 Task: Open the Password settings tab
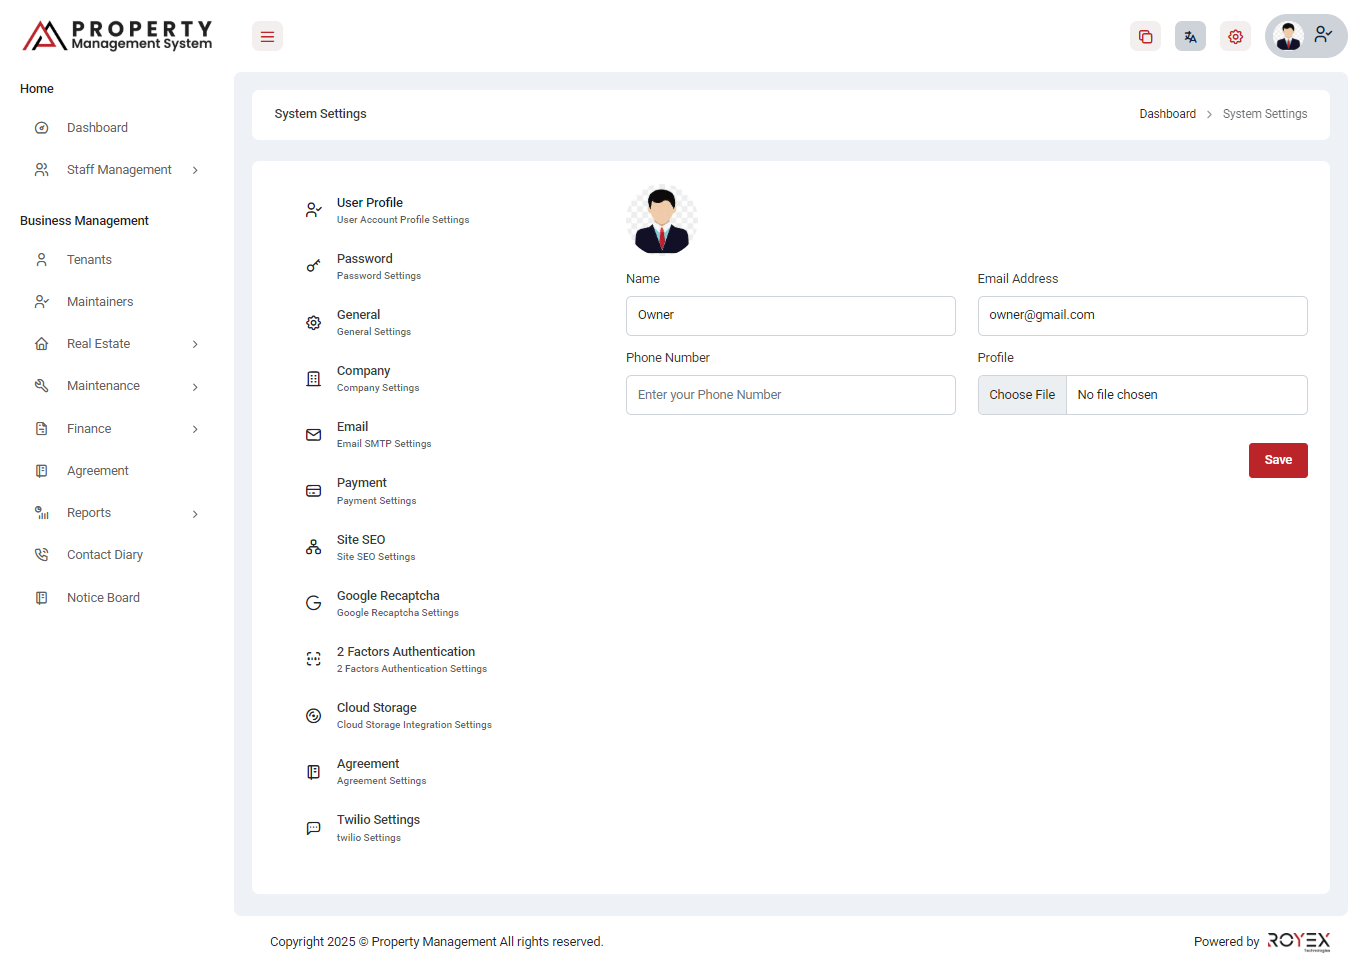(x=365, y=266)
